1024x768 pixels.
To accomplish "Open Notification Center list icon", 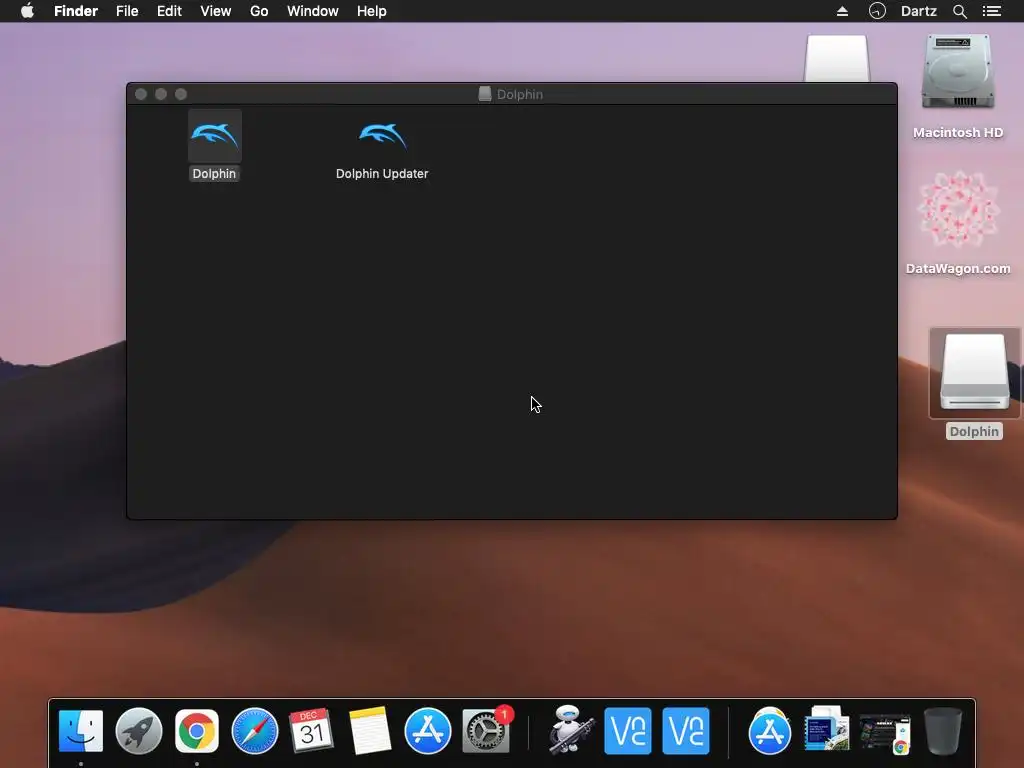I will click(x=992, y=11).
